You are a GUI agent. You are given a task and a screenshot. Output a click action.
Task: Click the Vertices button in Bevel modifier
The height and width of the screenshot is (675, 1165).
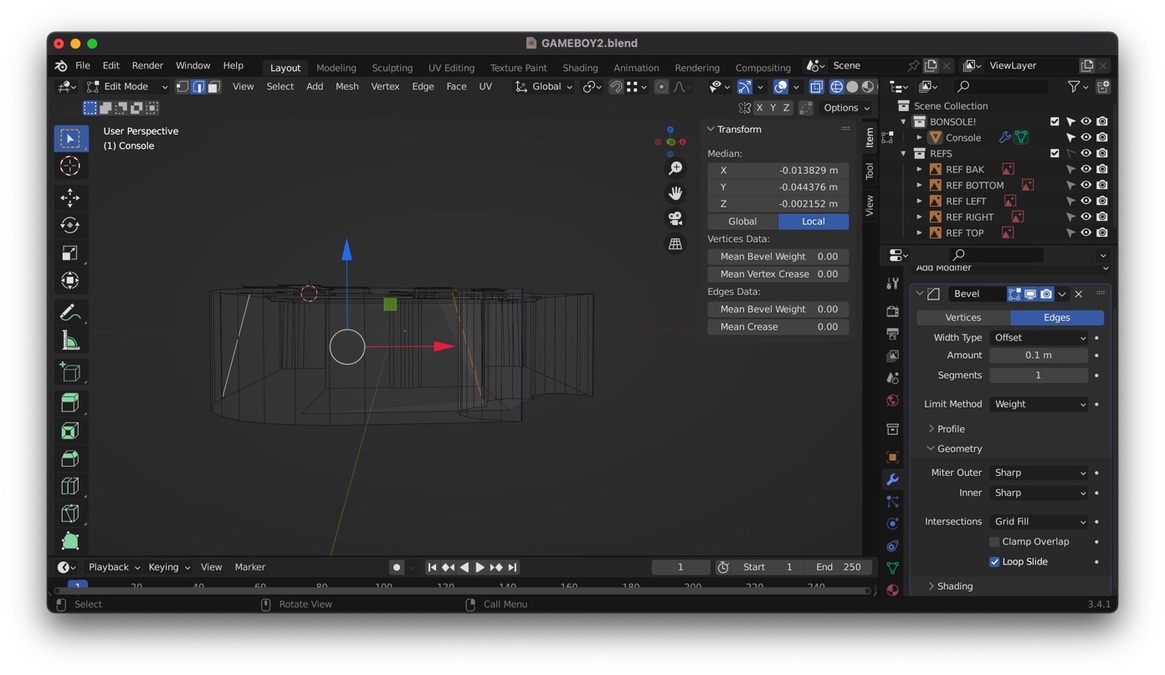point(963,317)
